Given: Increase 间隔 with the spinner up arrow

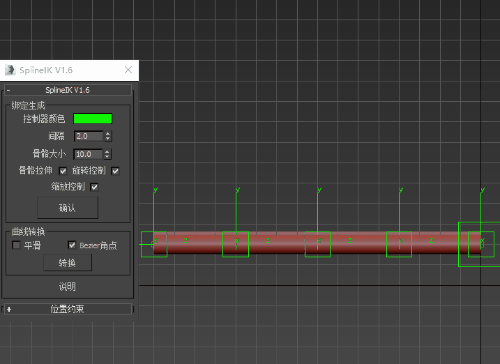Looking at the screenshot, I should pos(108,134).
